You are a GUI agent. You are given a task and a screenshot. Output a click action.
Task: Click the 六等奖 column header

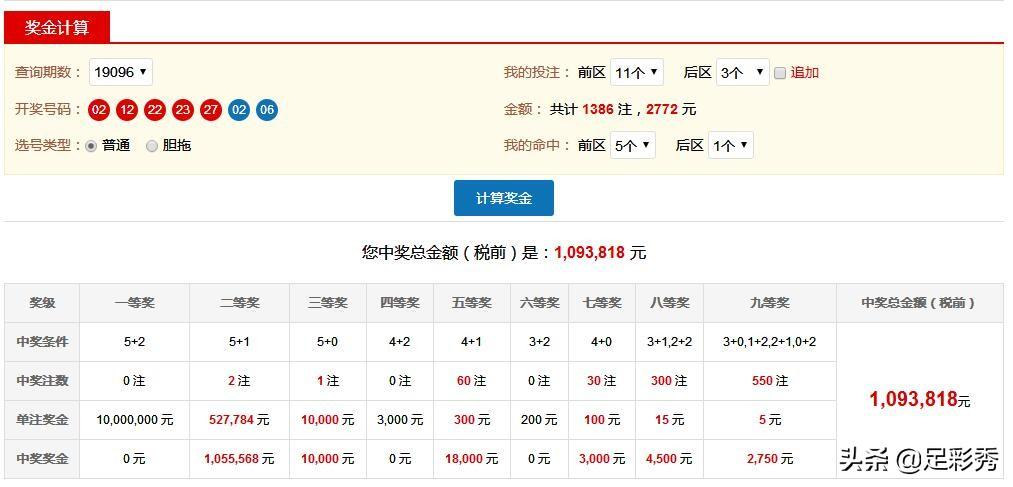point(539,303)
